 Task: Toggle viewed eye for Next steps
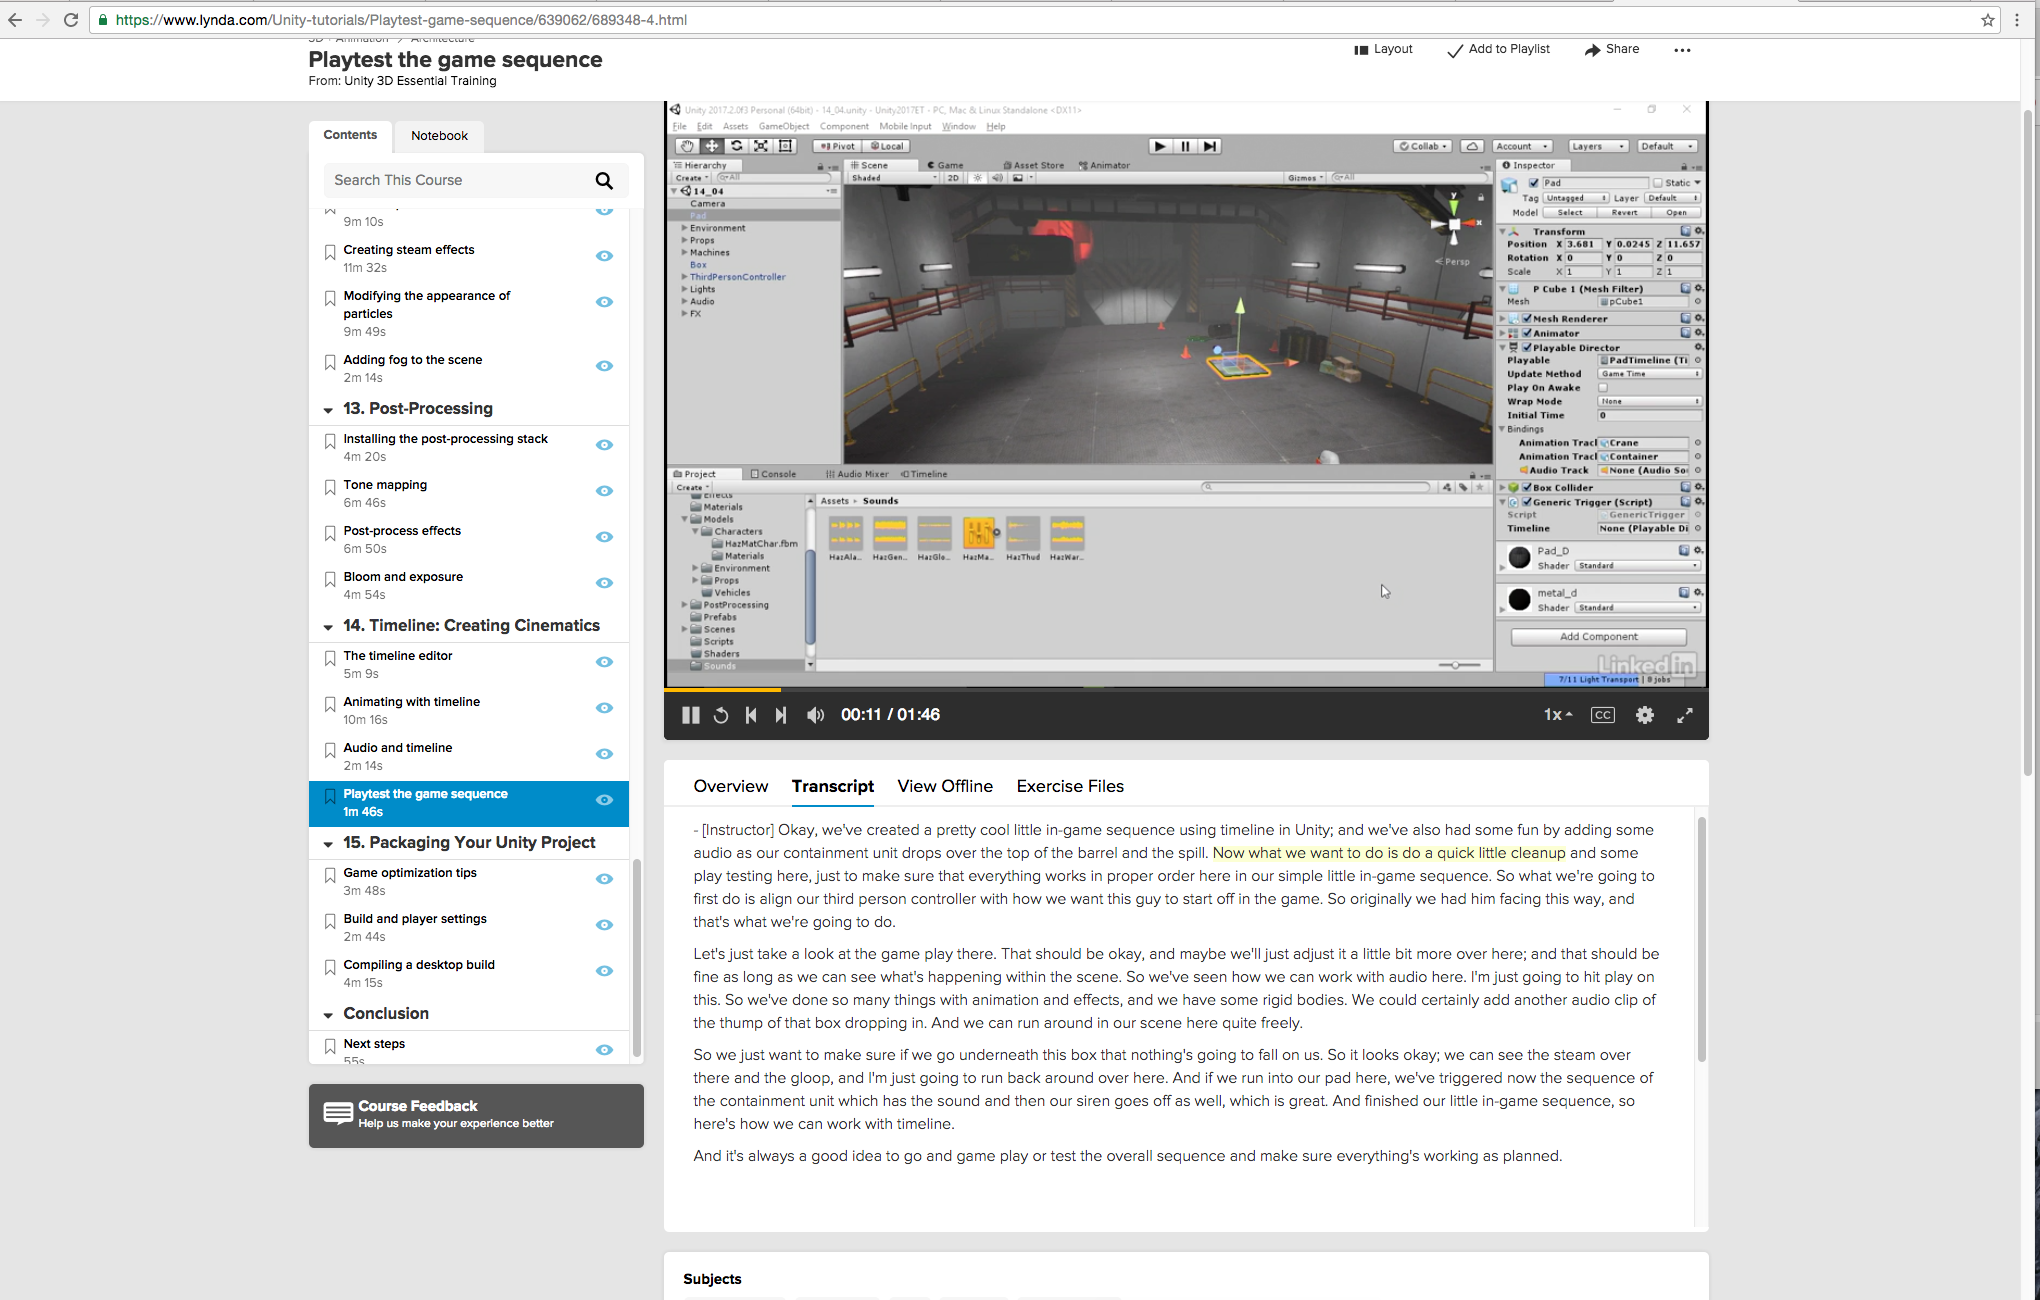(x=604, y=1050)
